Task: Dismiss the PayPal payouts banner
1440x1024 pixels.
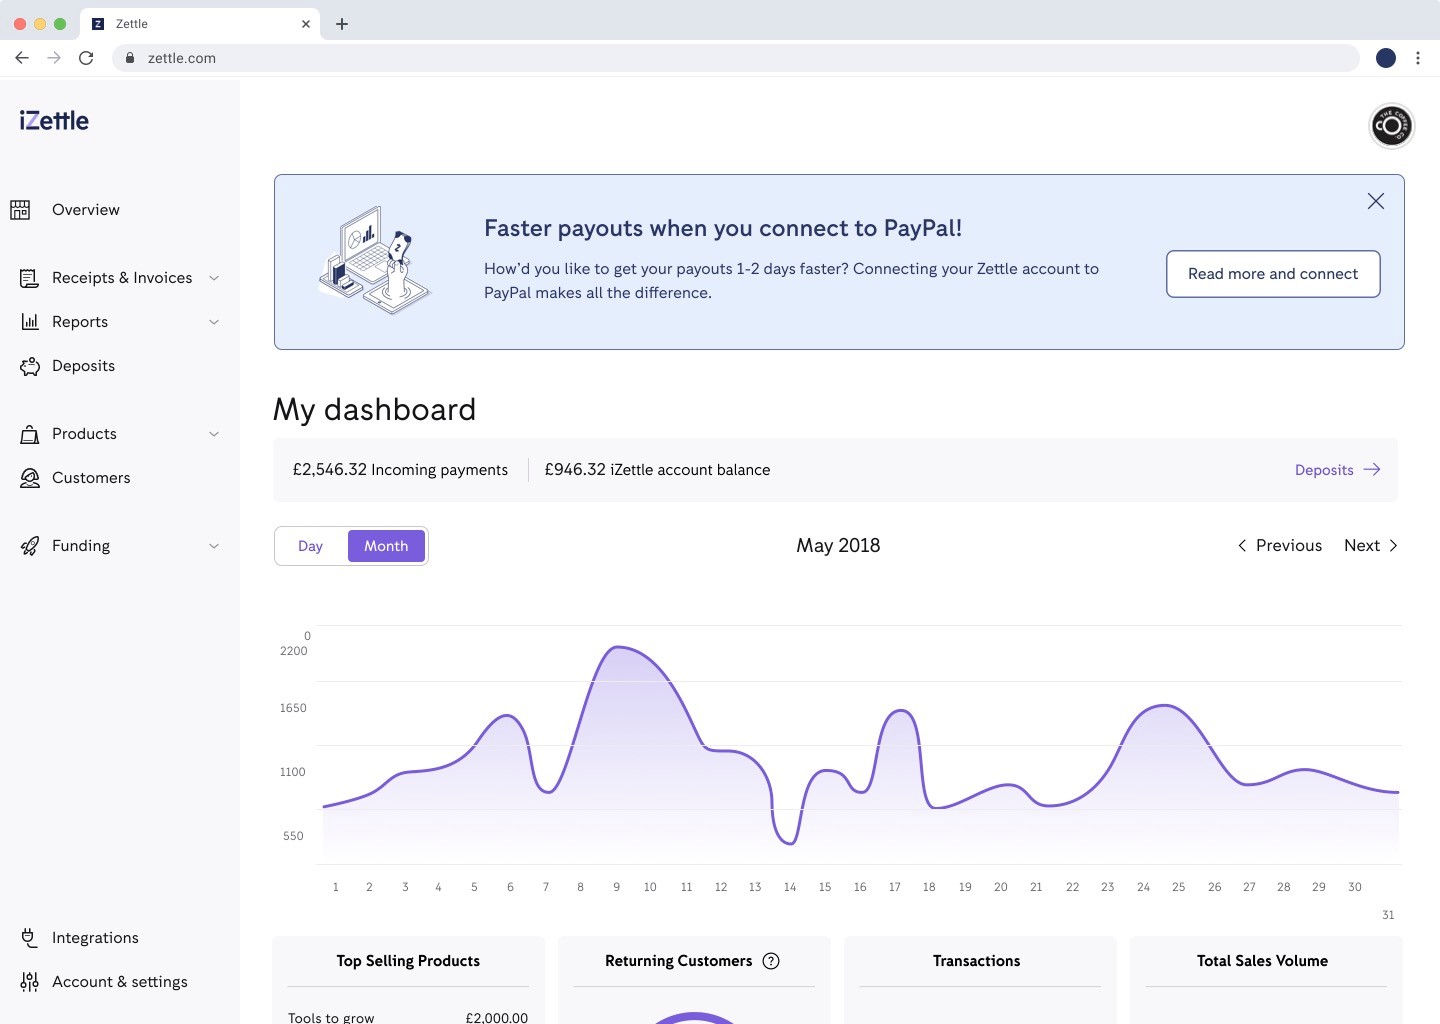Action: point(1376,201)
